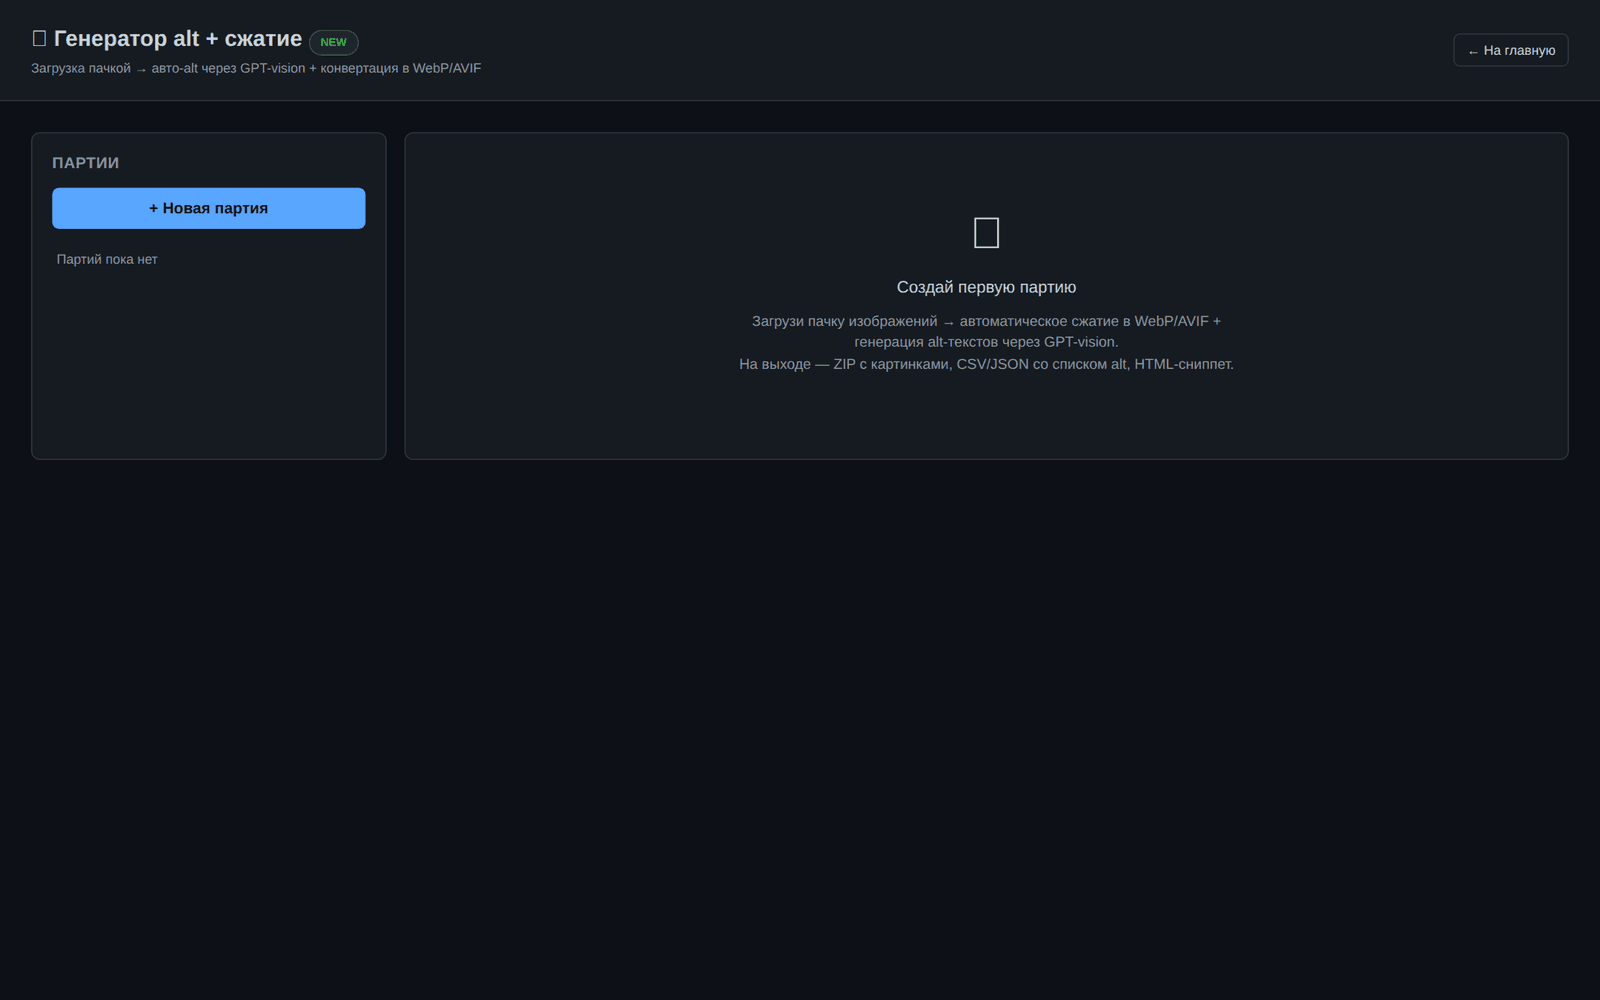1600x1000 pixels.
Task: Click the NEW badge beside the title
Action: coord(333,42)
